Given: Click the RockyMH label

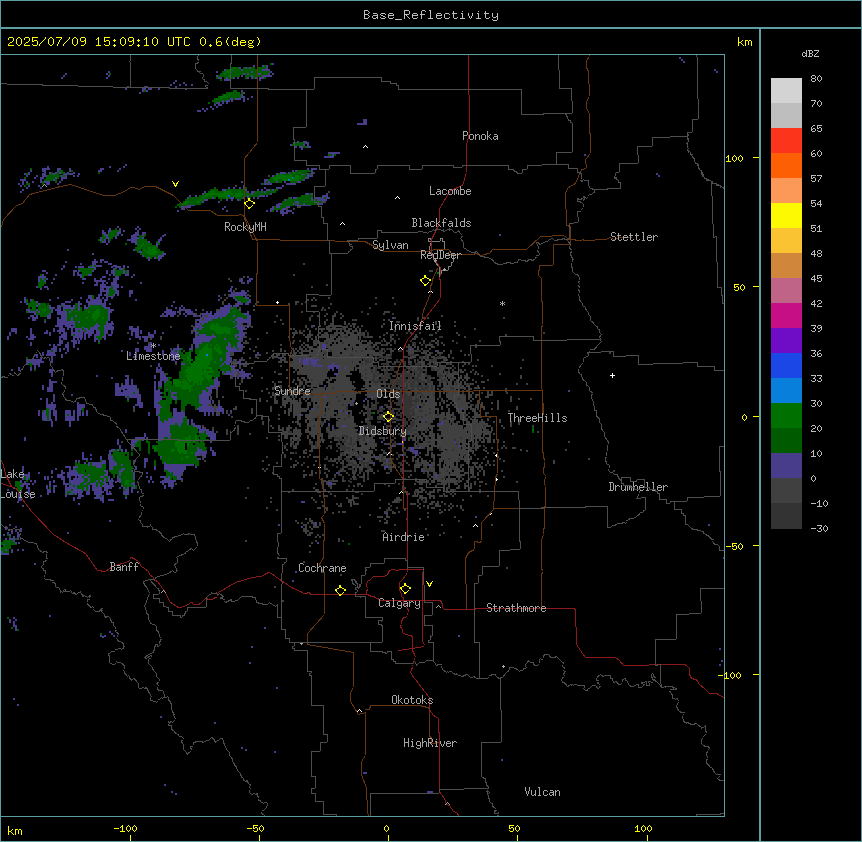Looking at the screenshot, I should 245,227.
